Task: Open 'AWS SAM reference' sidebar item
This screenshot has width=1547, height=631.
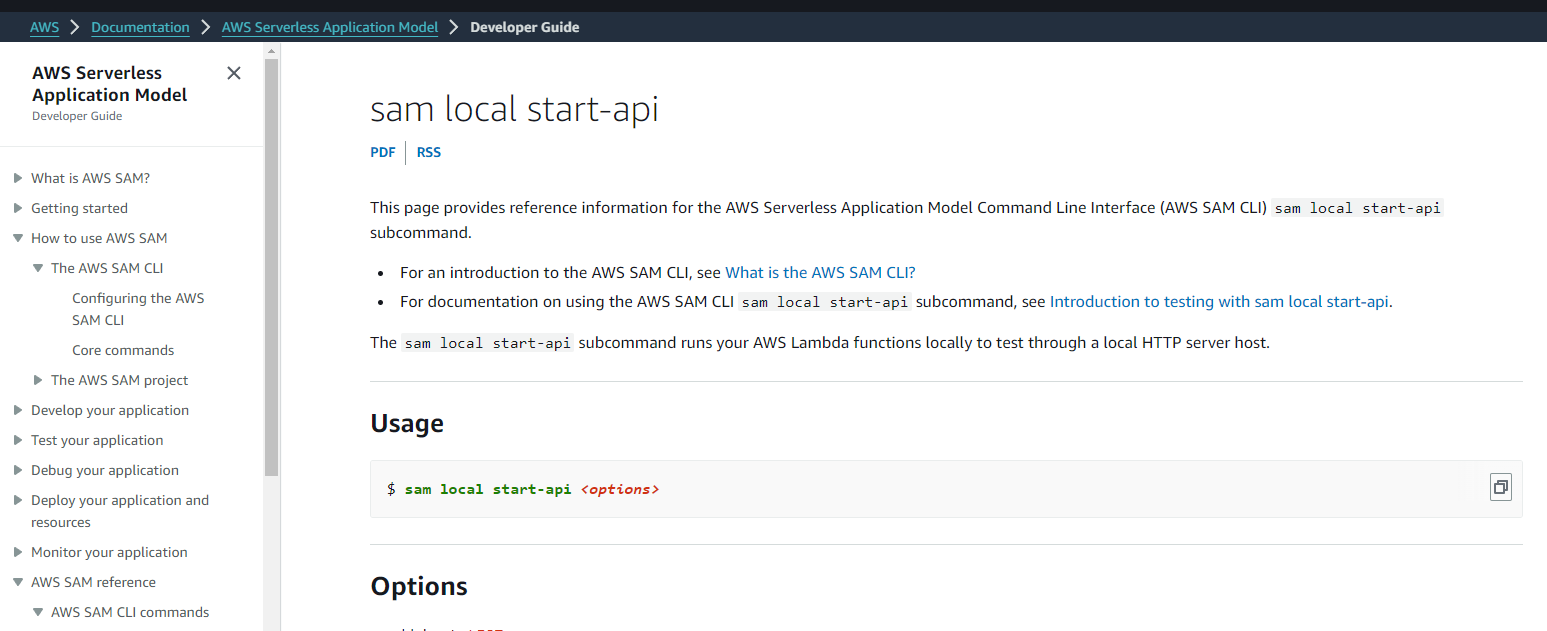Action: pos(93,582)
